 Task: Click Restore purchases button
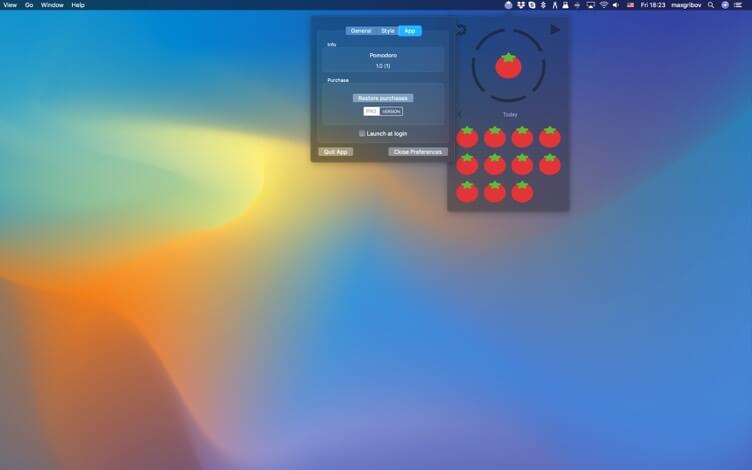(383, 98)
